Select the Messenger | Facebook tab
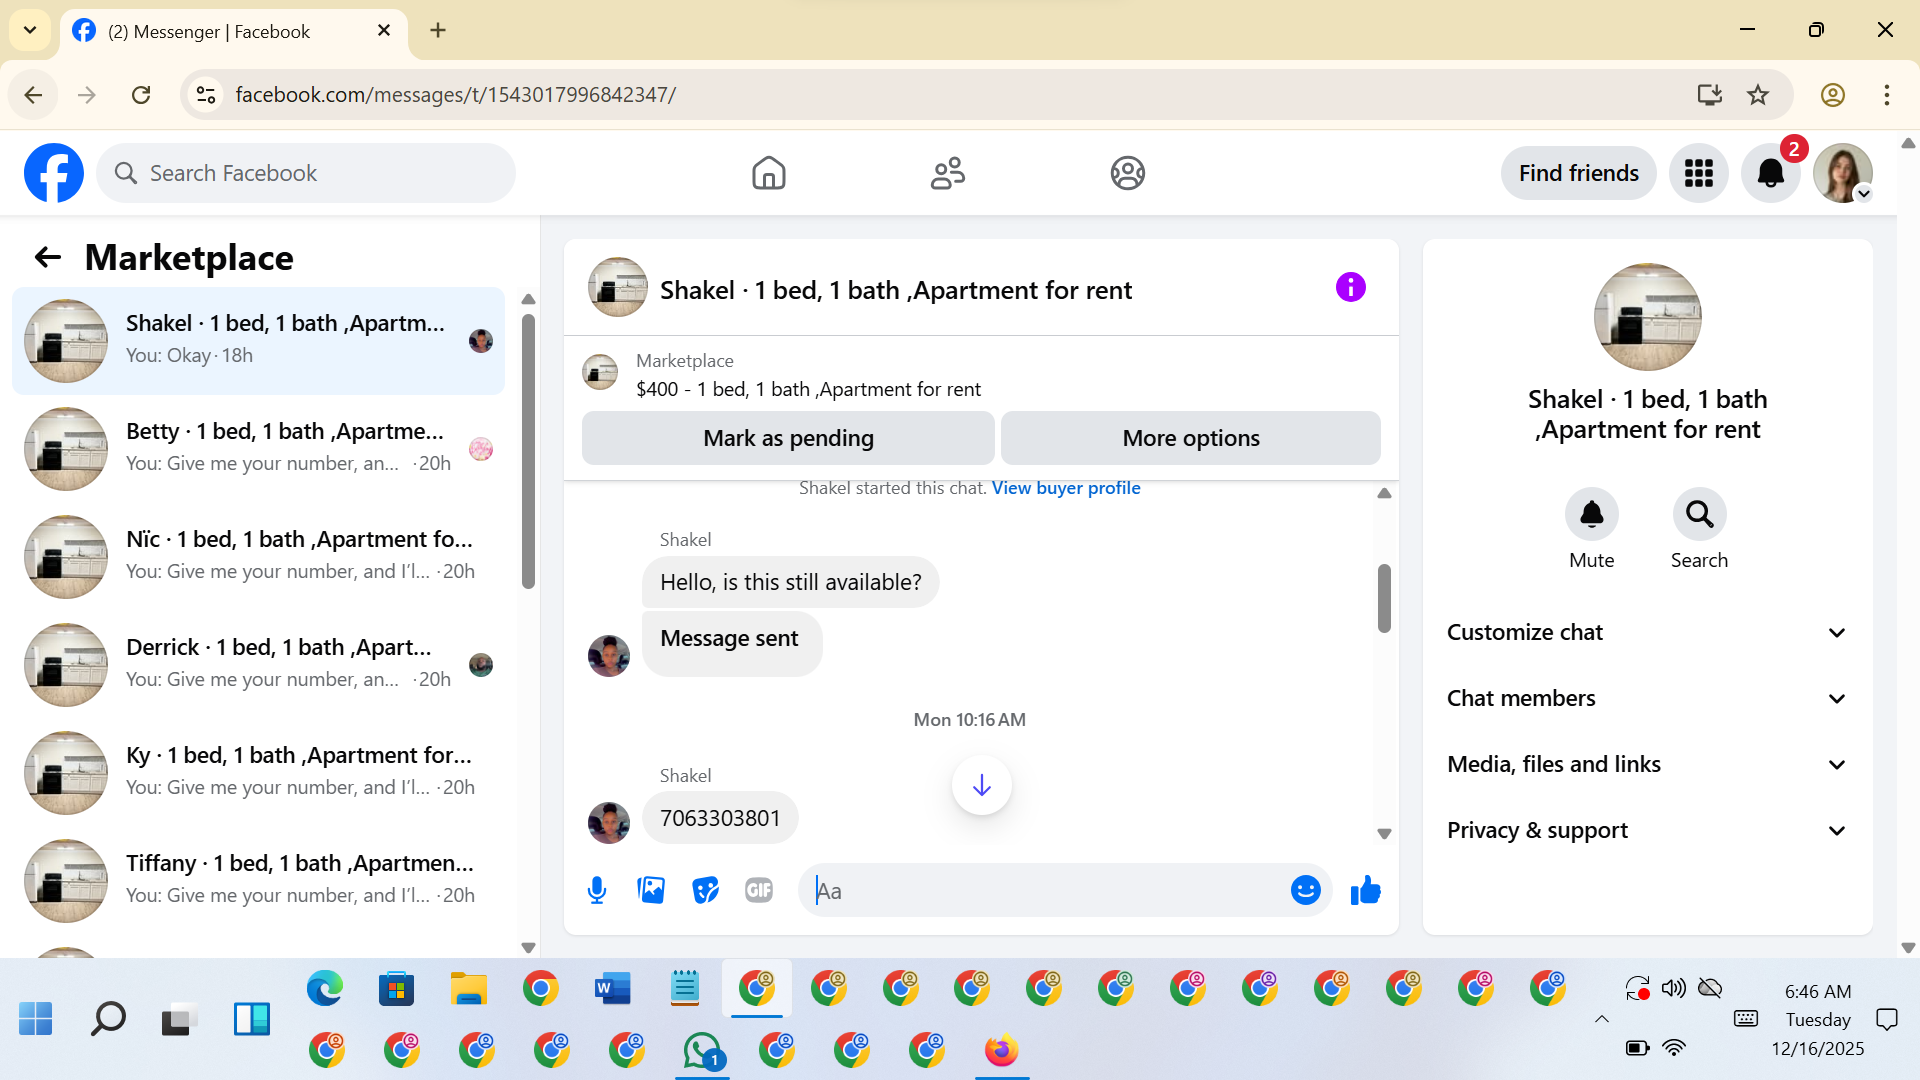1920x1080 pixels. tap(234, 31)
